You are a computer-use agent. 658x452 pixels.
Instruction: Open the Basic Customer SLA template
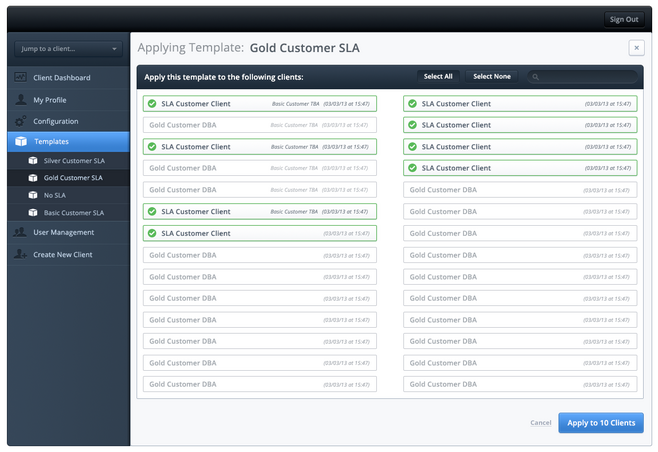pyautogui.click(x=73, y=213)
